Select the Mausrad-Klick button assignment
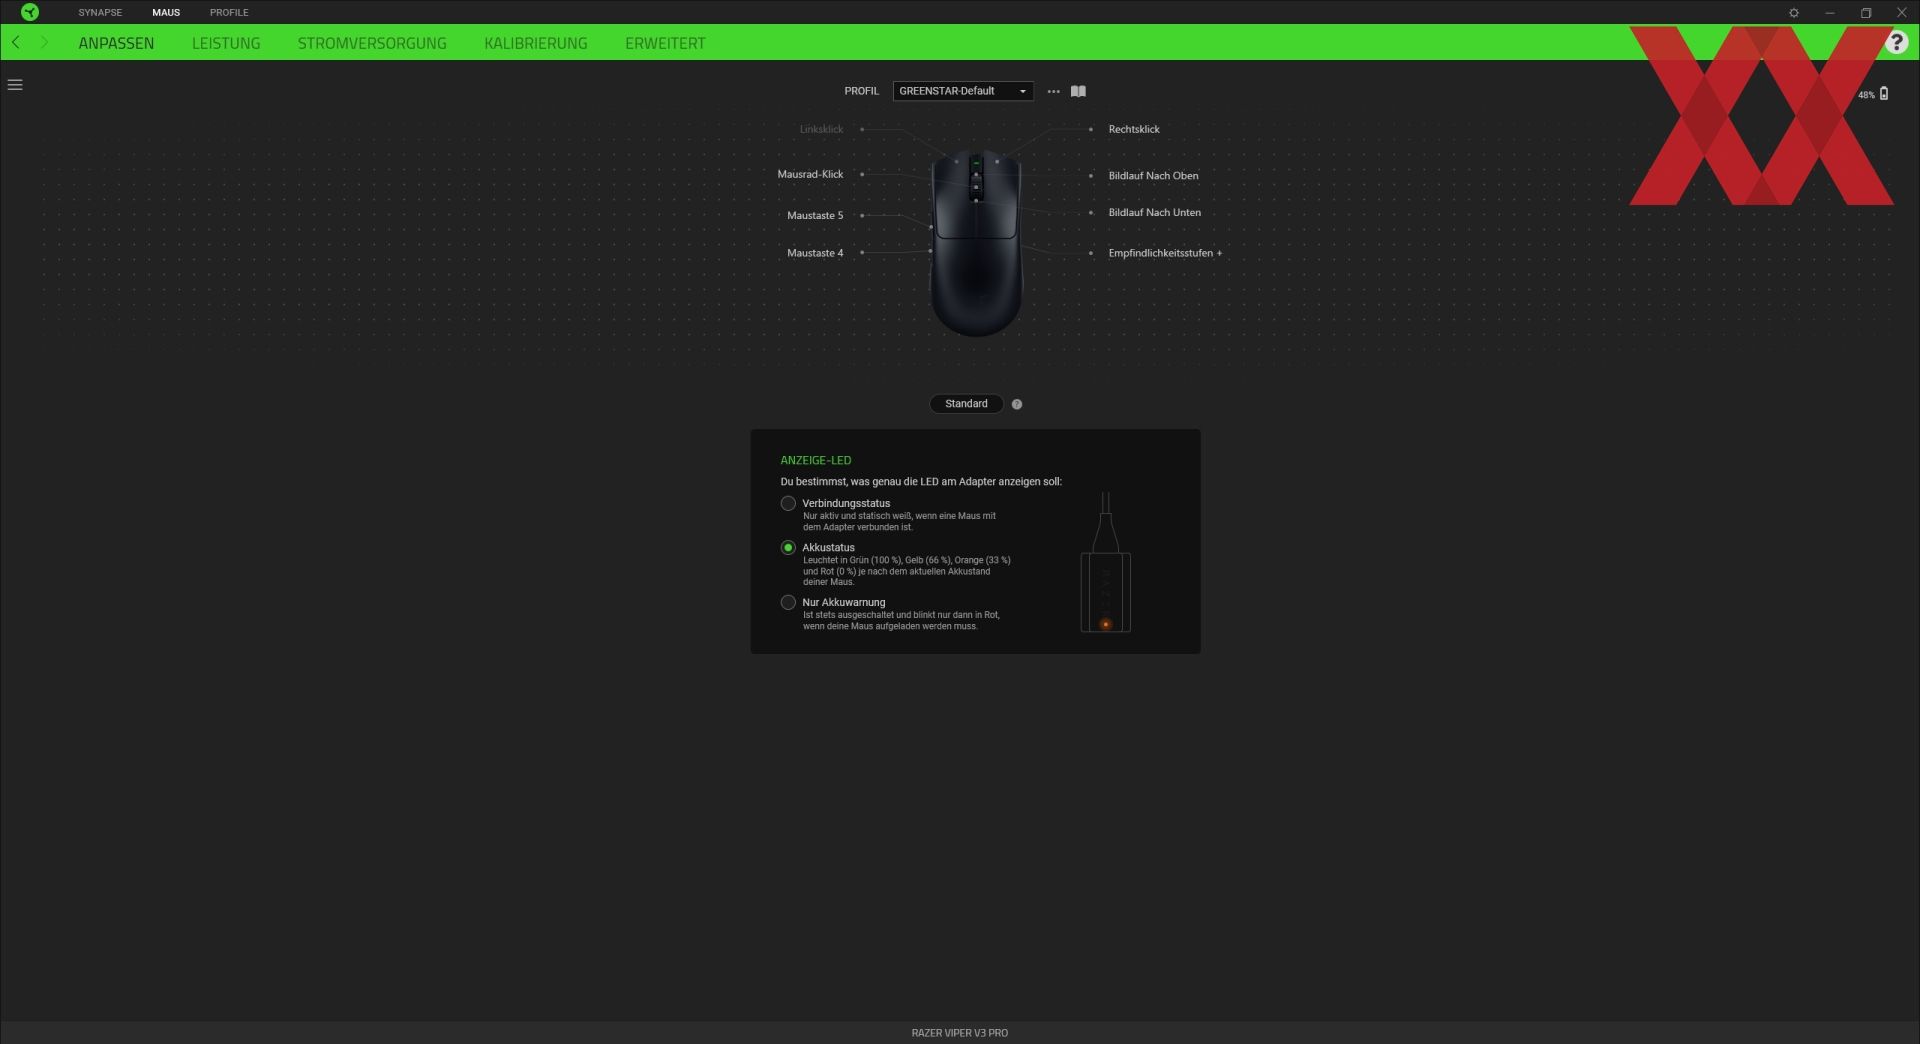The height and width of the screenshot is (1044, 1920). pos(810,174)
